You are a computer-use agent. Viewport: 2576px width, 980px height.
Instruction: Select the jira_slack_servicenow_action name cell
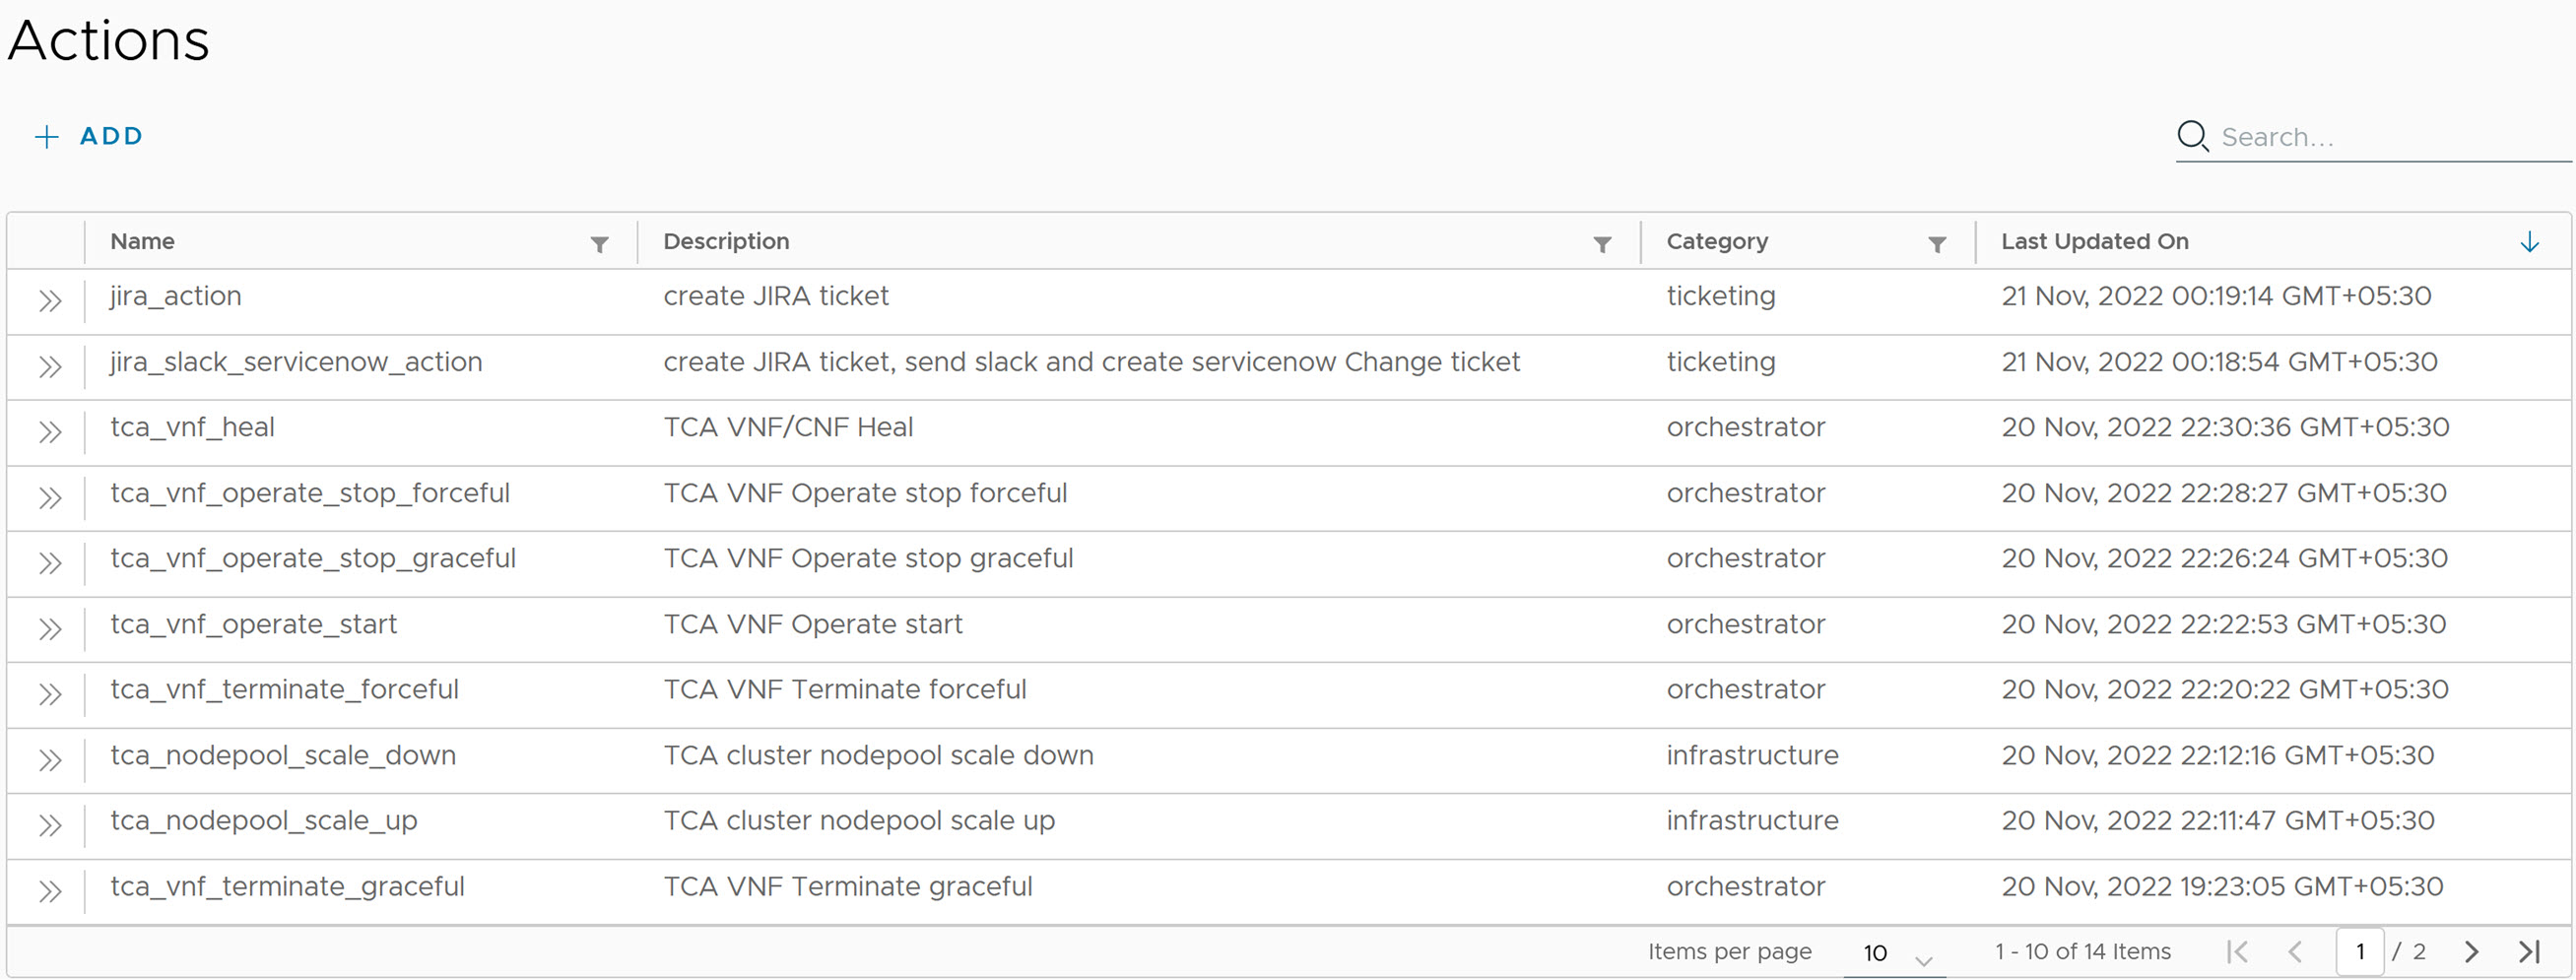[x=296, y=362]
